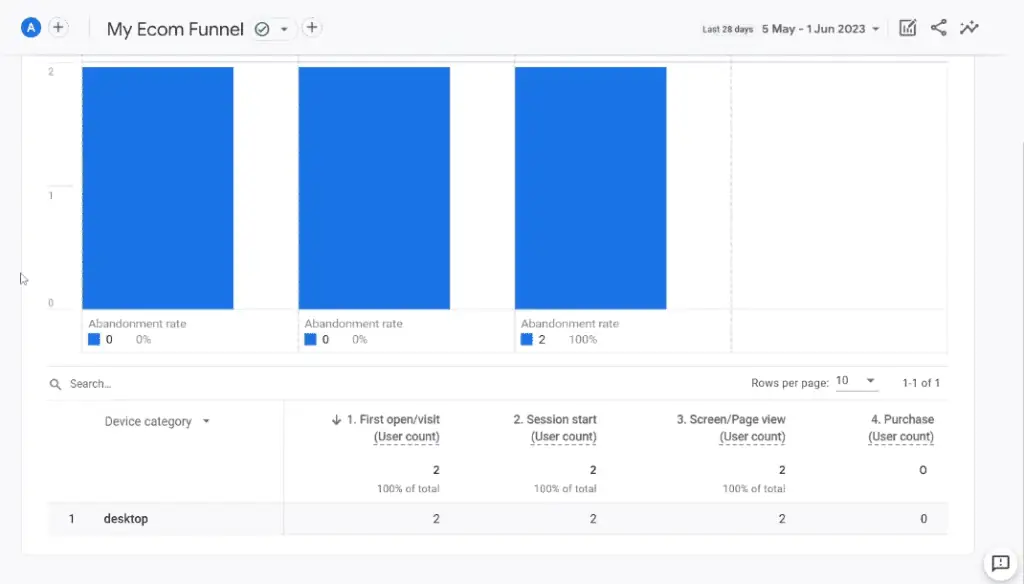Open the Insights sparkle icon
Viewport: 1024px width, 584px height.
point(969,28)
